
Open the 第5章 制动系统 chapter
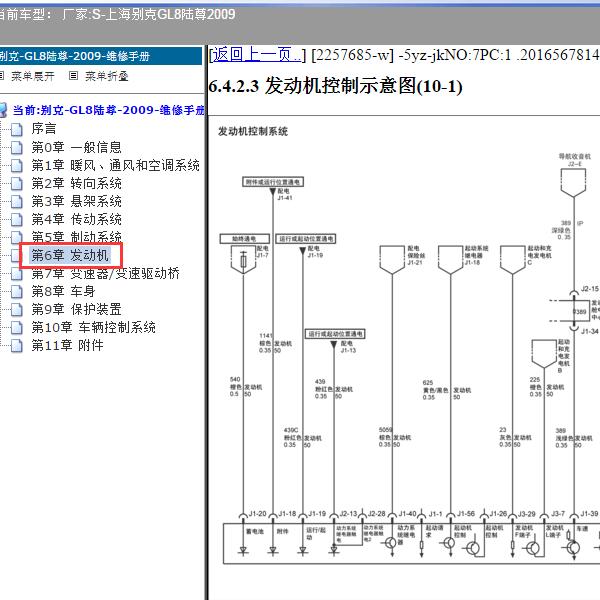click(x=76, y=237)
